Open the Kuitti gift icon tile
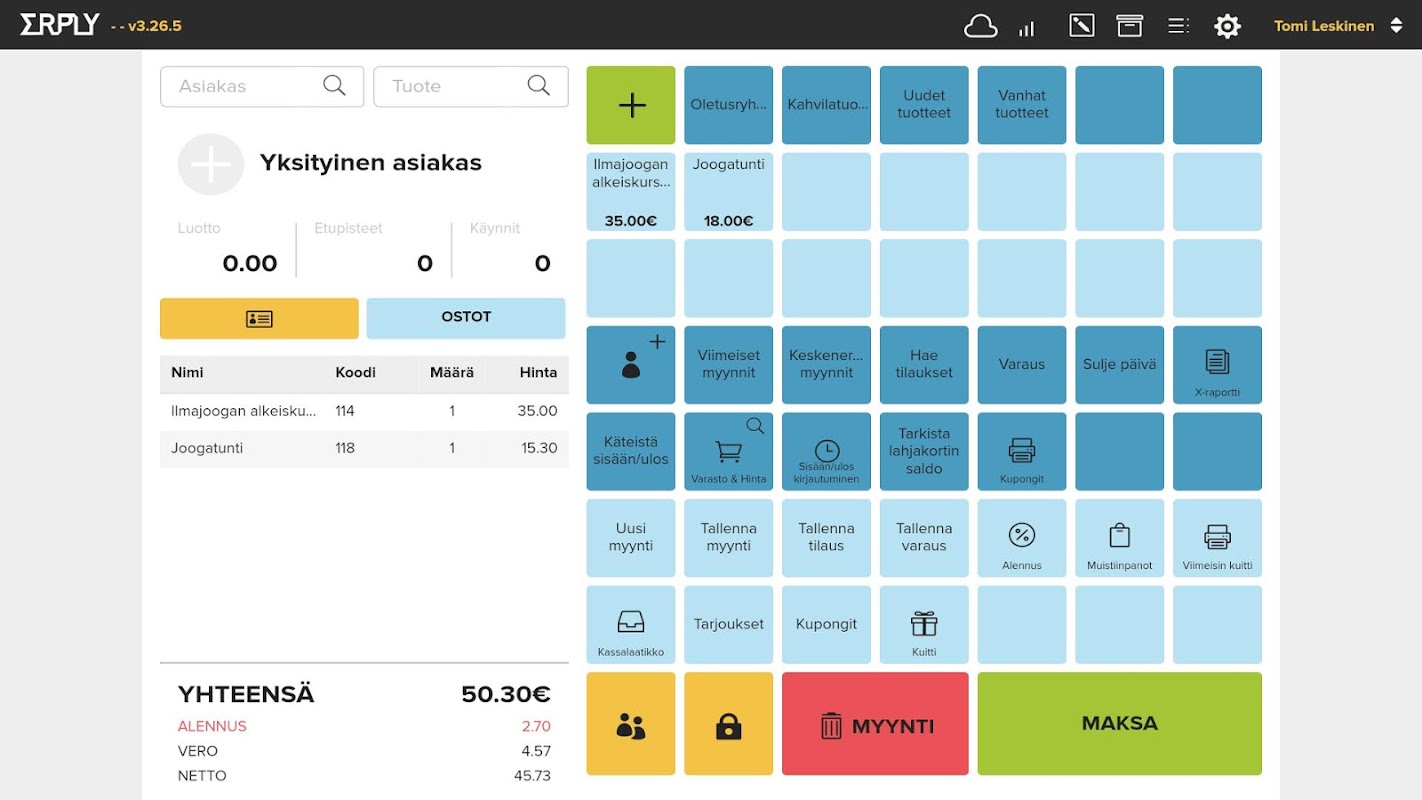 point(924,625)
